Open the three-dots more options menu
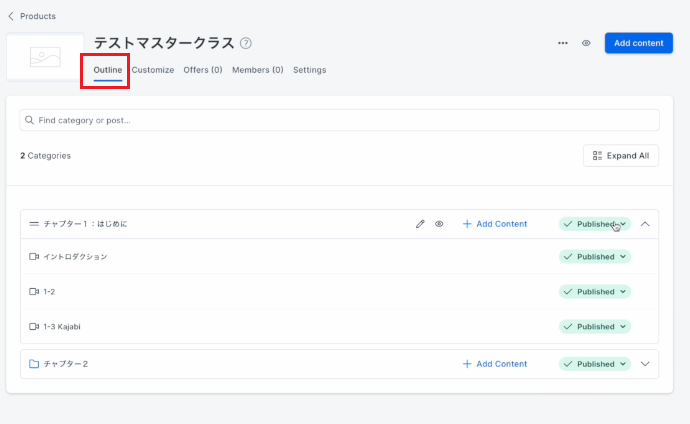Viewport: 690px width, 424px height. [x=562, y=43]
